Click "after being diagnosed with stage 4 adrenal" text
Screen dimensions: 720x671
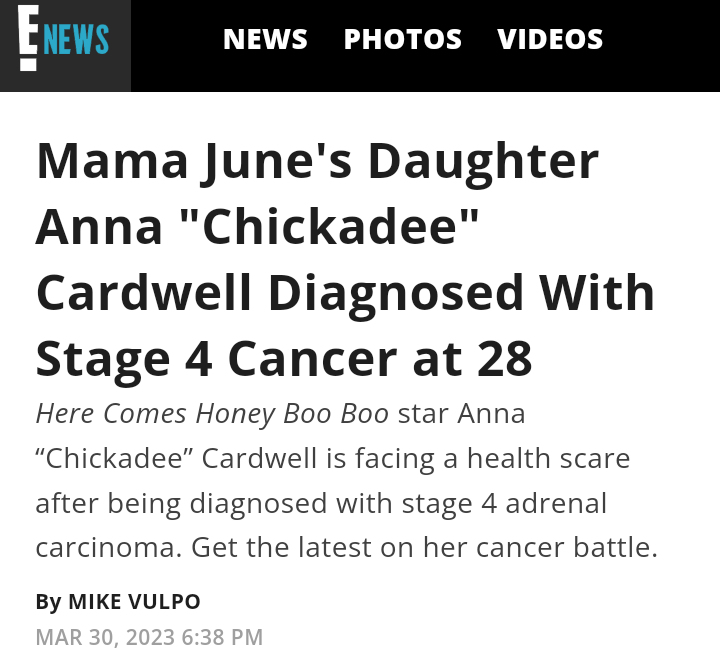(x=320, y=503)
